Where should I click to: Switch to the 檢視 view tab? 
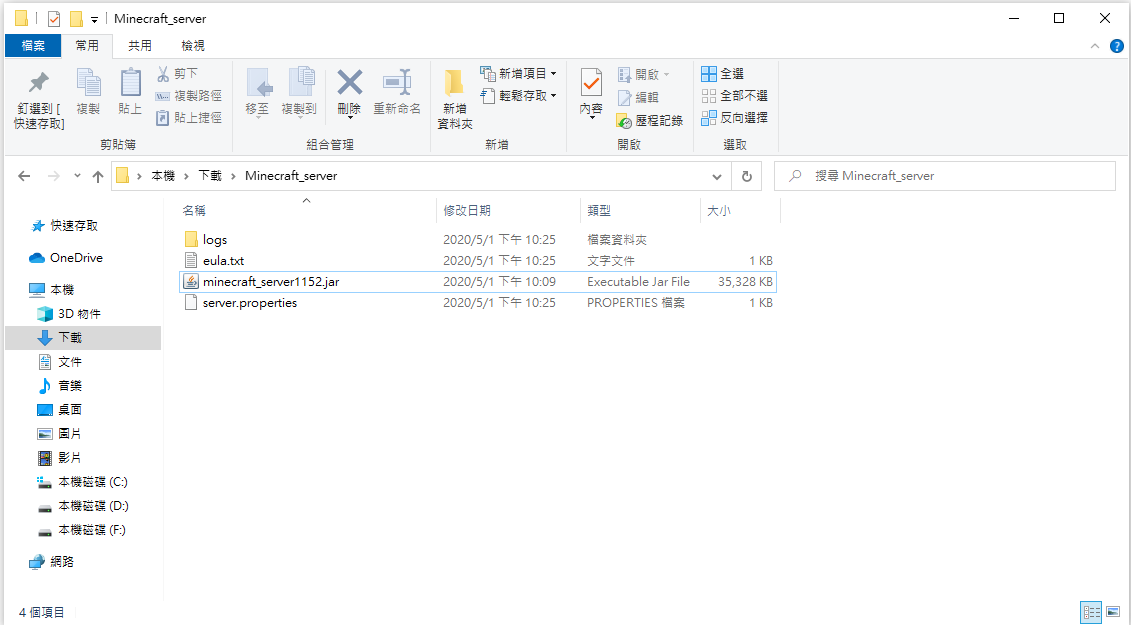(193, 45)
